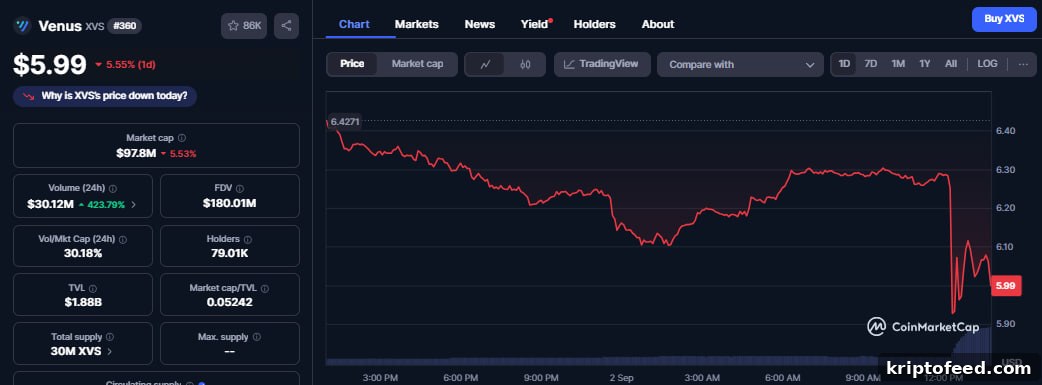This screenshot has width=1042, height=385.
Task: Click the $1.88B TVL value
Action: pos(83,303)
